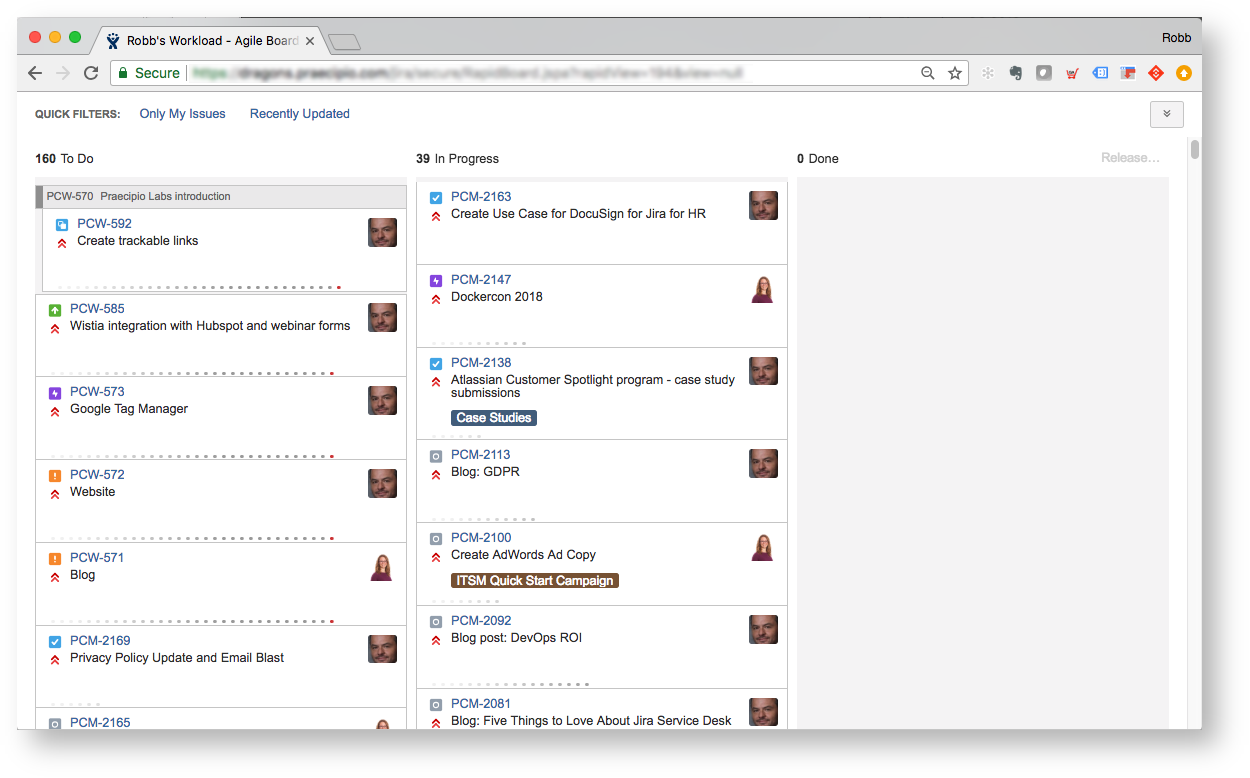Click the issue type icon of PCW-592
1250x778 pixels.
62,225
